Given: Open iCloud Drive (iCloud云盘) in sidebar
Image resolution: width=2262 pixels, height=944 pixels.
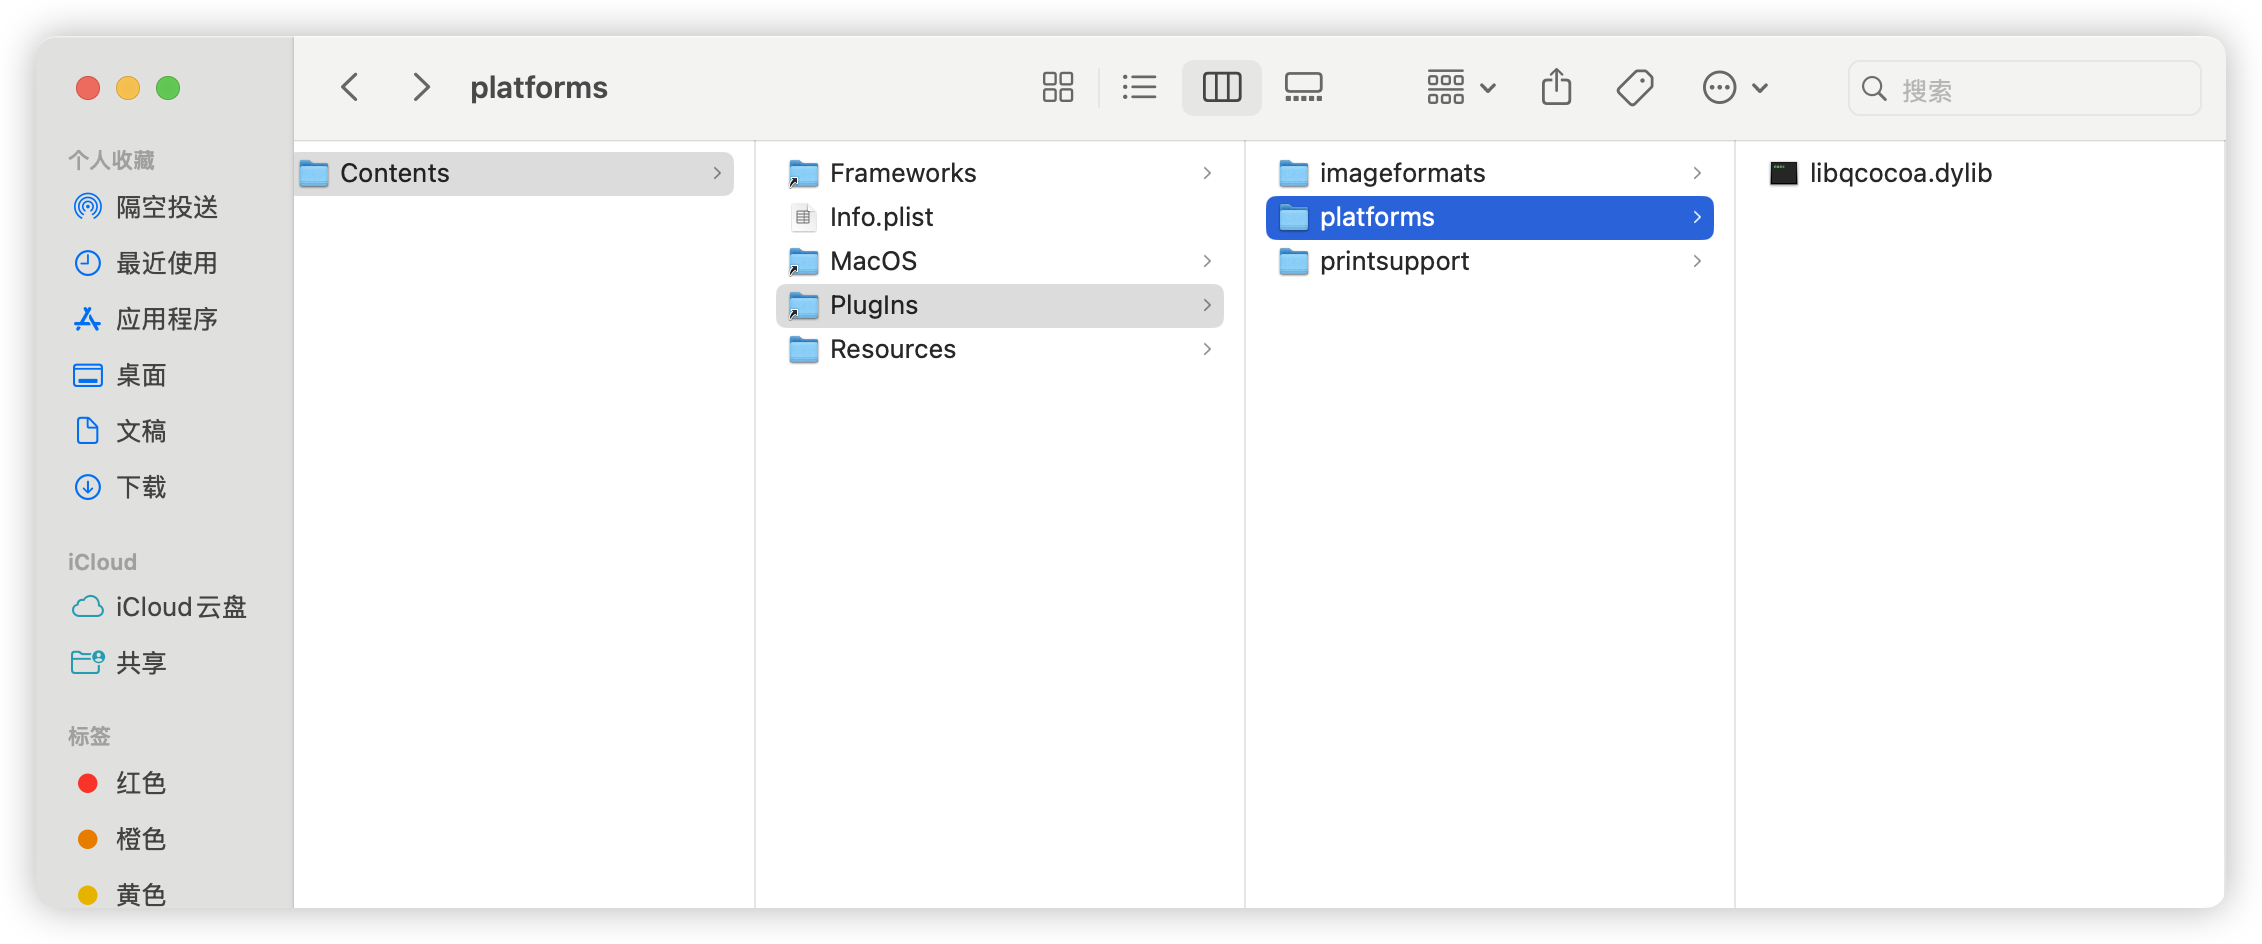Looking at the screenshot, I should (x=180, y=607).
